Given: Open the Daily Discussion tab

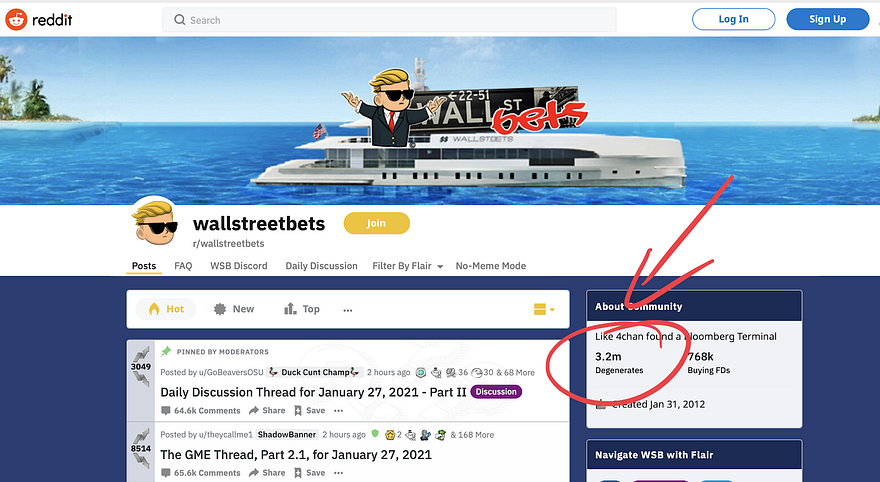Looking at the screenshot, I should 321,266.
